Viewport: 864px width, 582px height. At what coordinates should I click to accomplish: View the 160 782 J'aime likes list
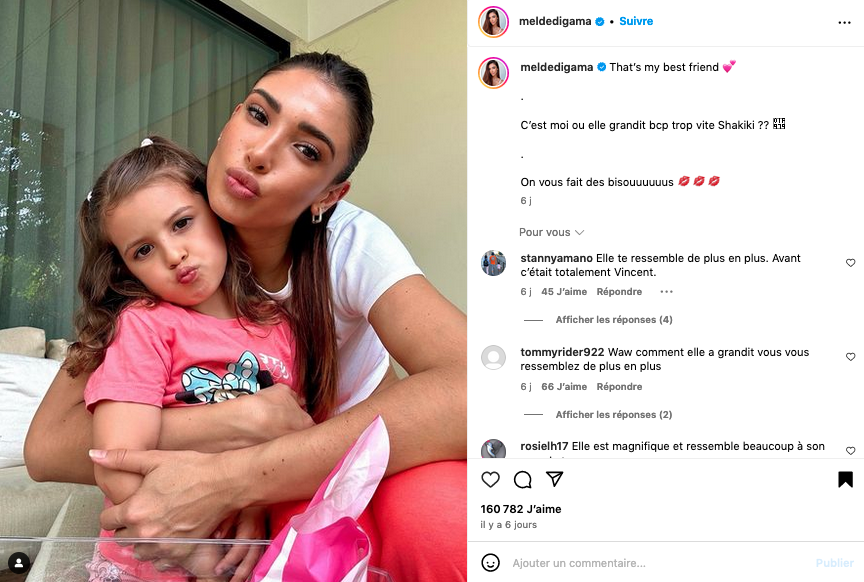521,509
